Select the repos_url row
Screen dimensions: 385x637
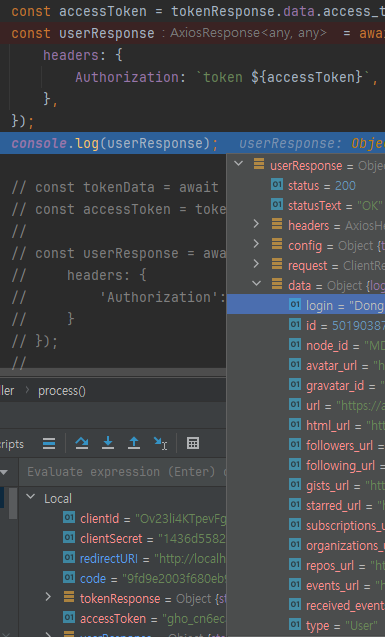click(306, 565)
